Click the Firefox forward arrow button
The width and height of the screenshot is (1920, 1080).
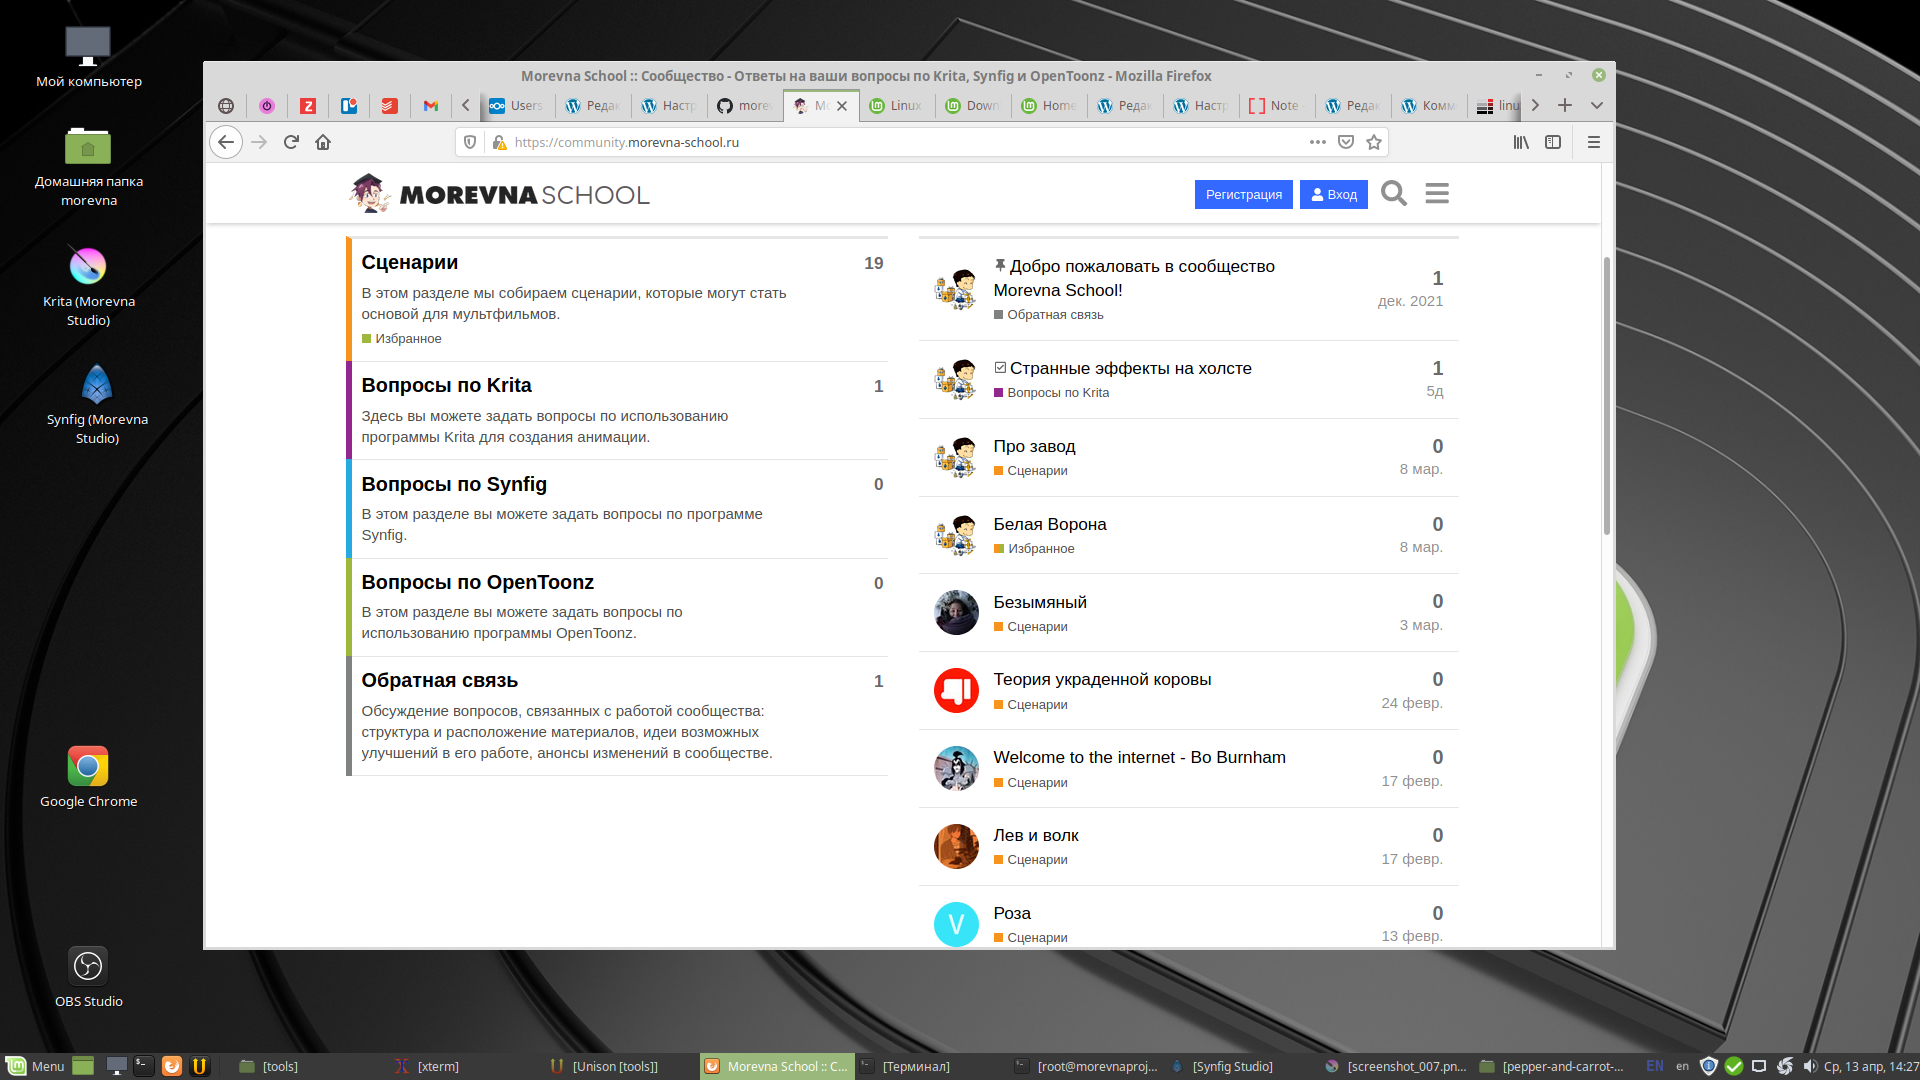click(259, 142)
